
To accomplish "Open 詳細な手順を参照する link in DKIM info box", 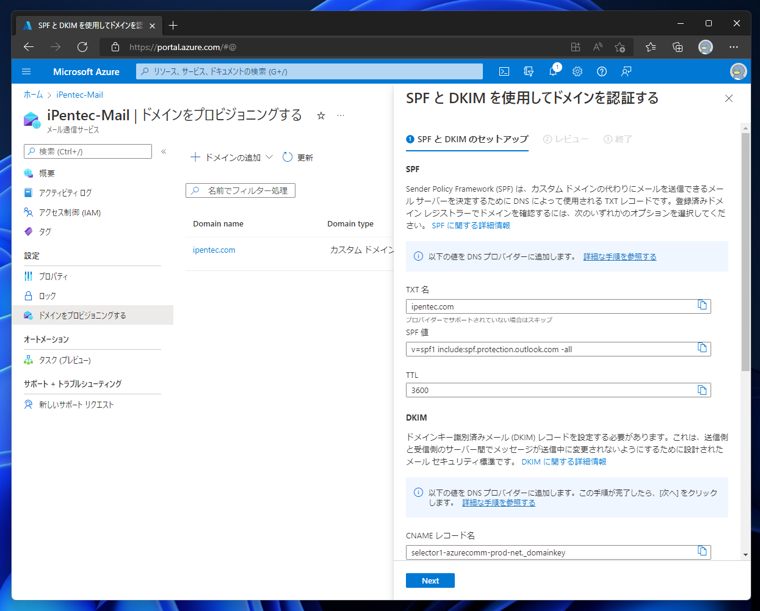I will click(x=499, y=503).
